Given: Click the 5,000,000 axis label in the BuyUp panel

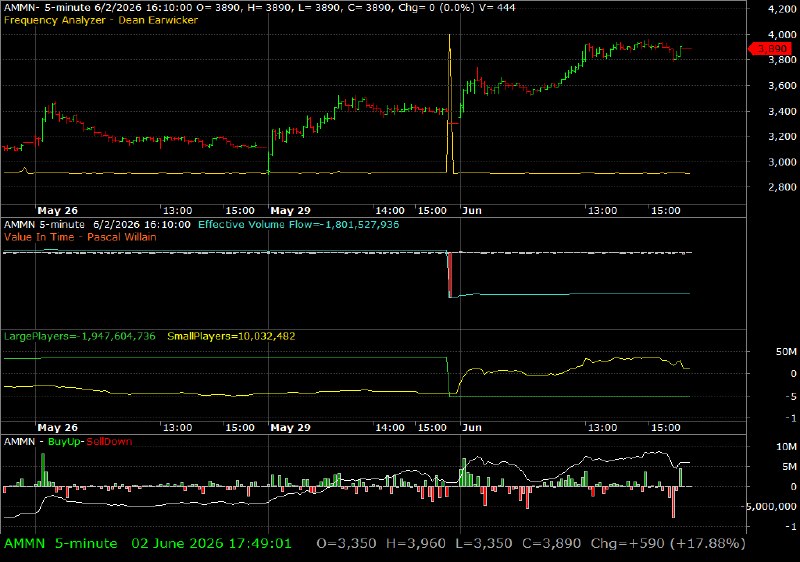Looking at the screenshot, I should click(771, 506).
